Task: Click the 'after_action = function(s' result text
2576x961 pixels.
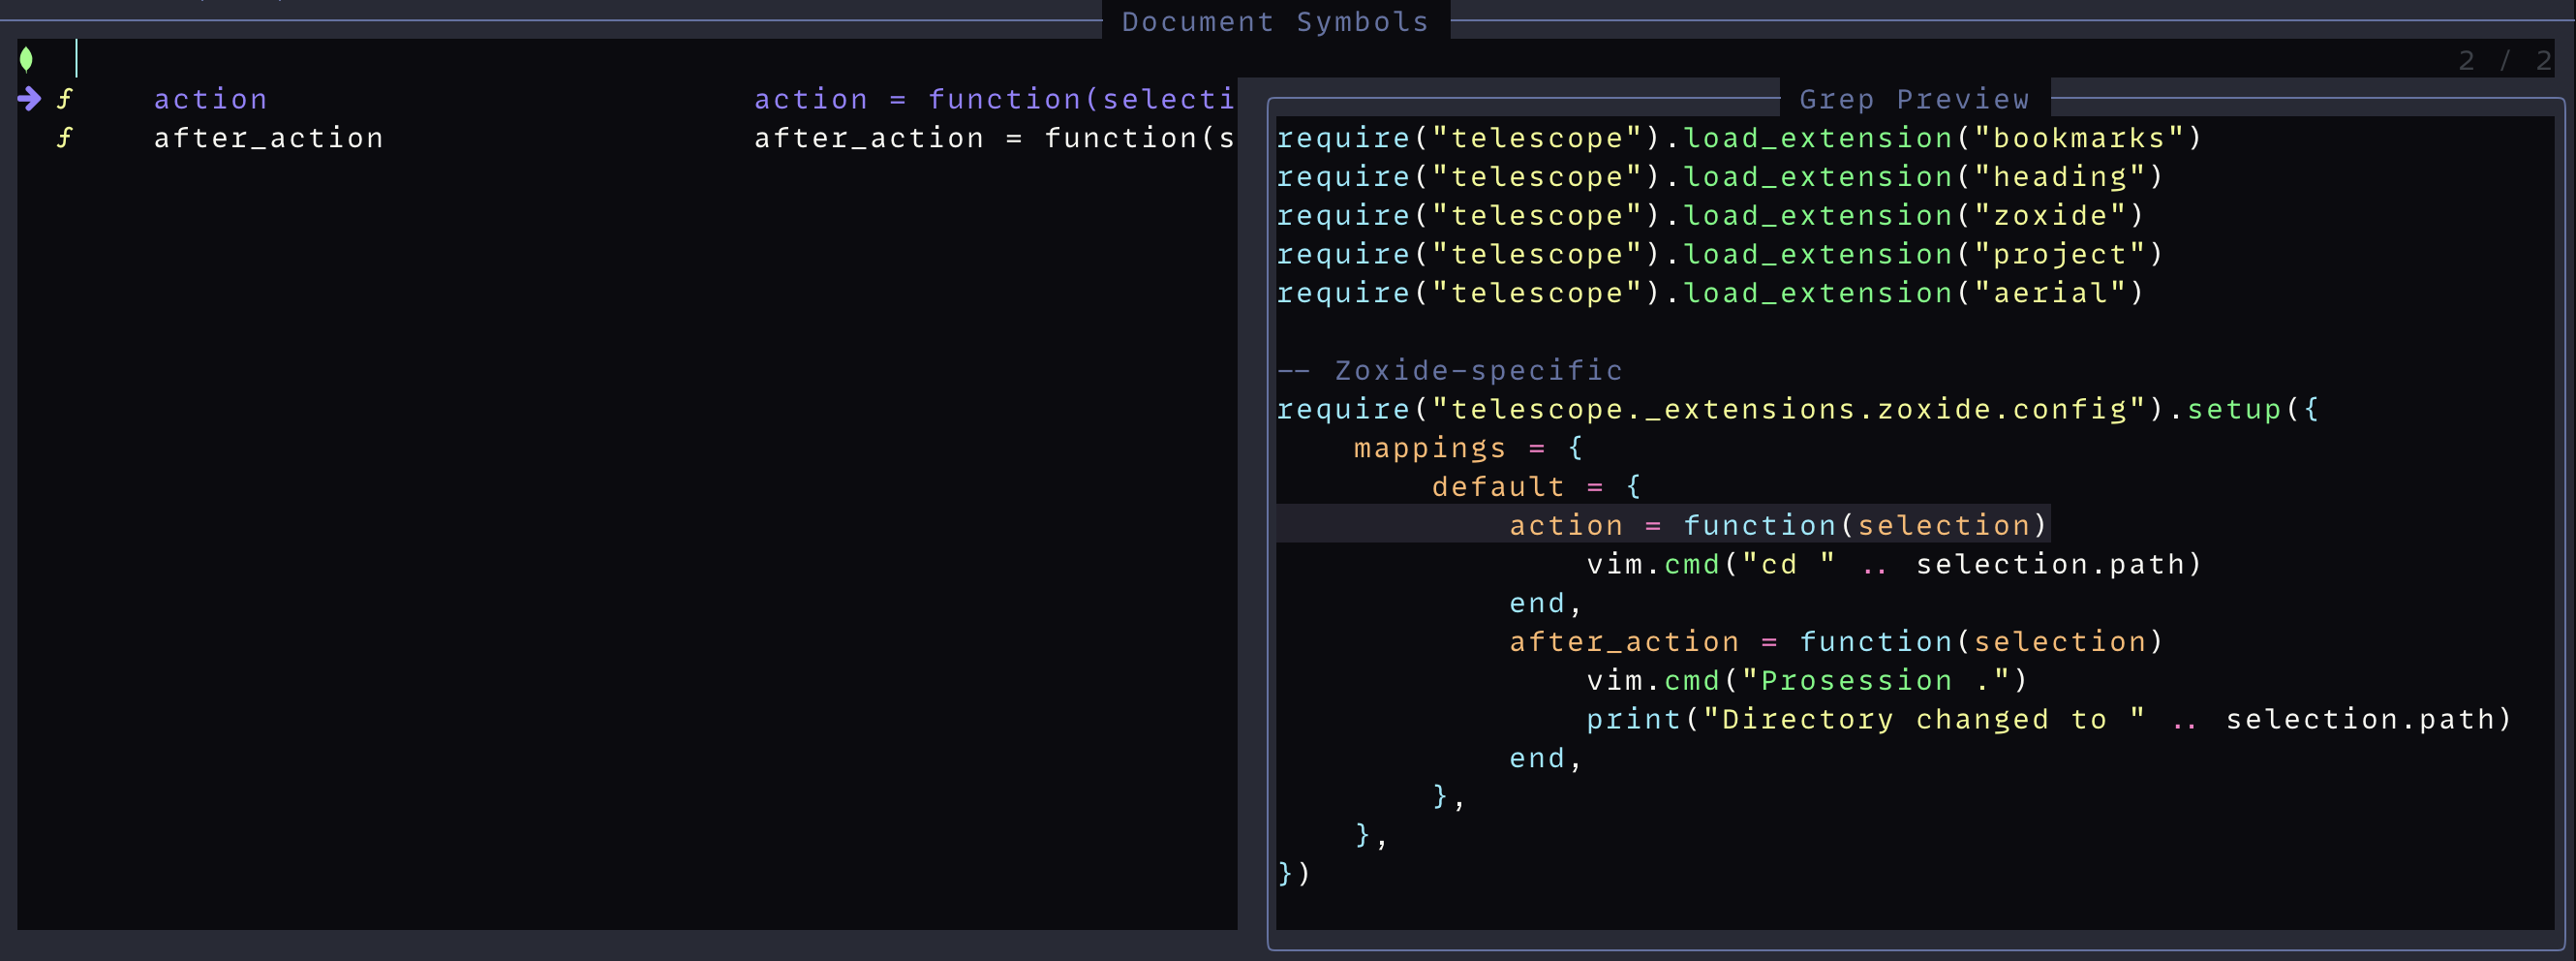Action: click(x=995, y=138)
